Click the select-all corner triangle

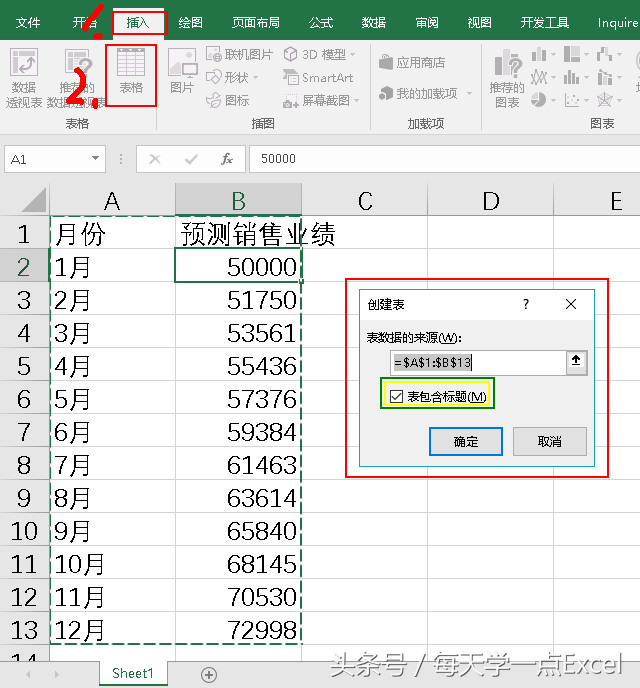[34, 201]
